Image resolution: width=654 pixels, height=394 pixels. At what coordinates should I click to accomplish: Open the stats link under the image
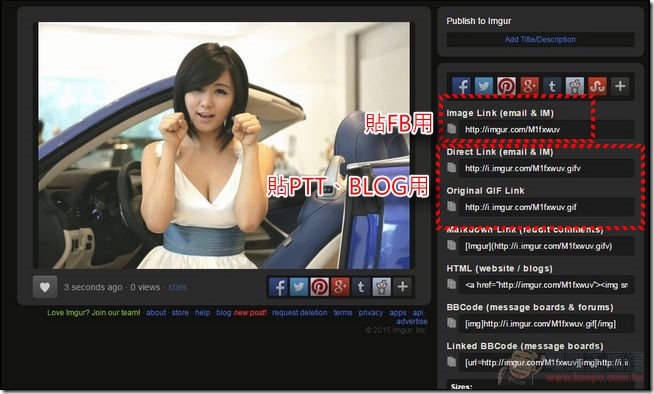(178, 287)
